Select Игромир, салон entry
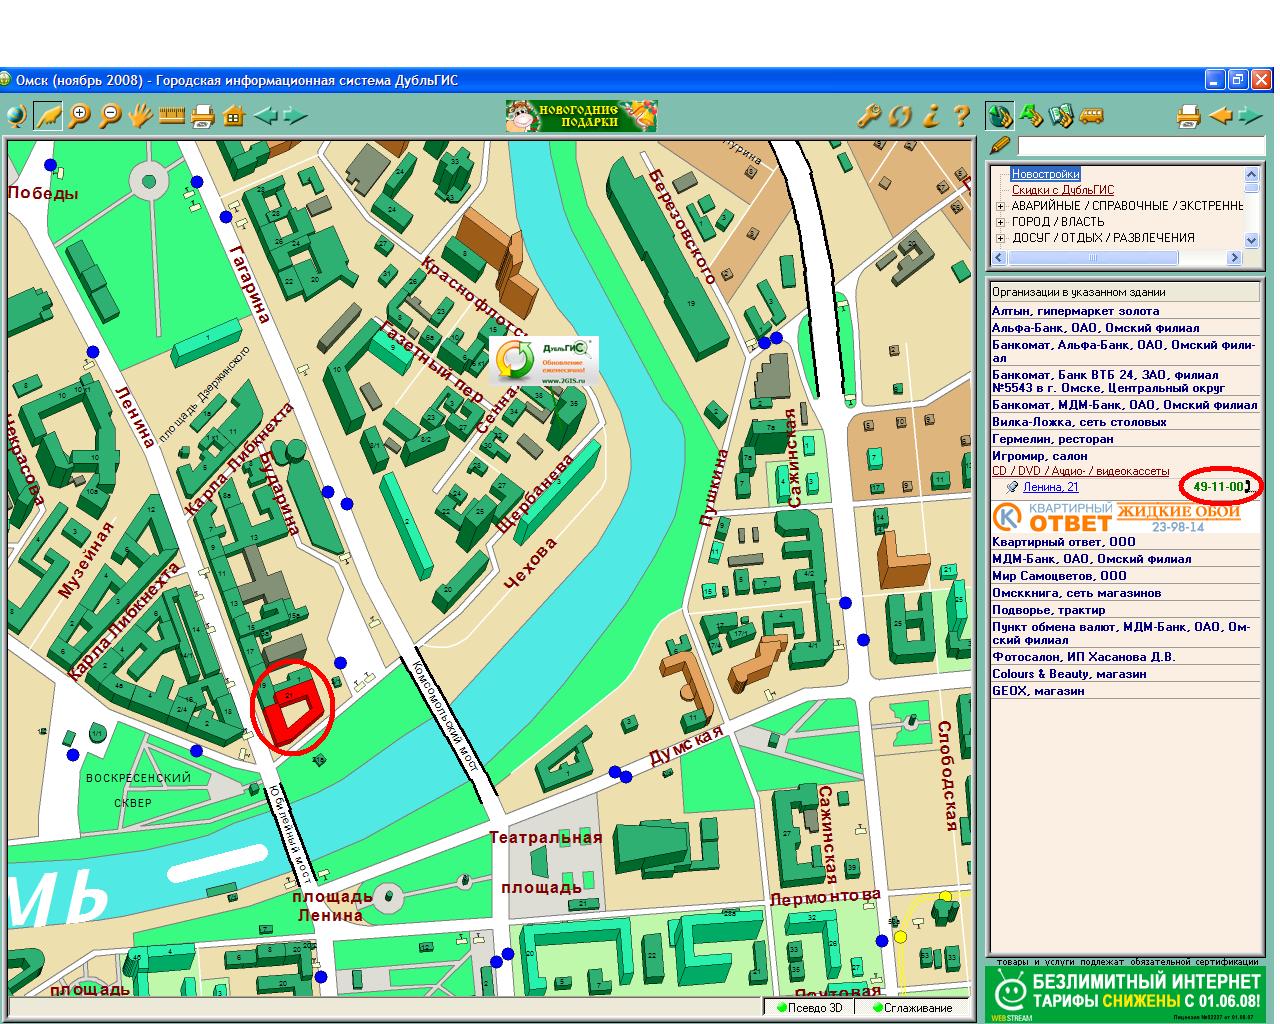The height and width of the screenshot is (1024, 1280). [1125, 456]
